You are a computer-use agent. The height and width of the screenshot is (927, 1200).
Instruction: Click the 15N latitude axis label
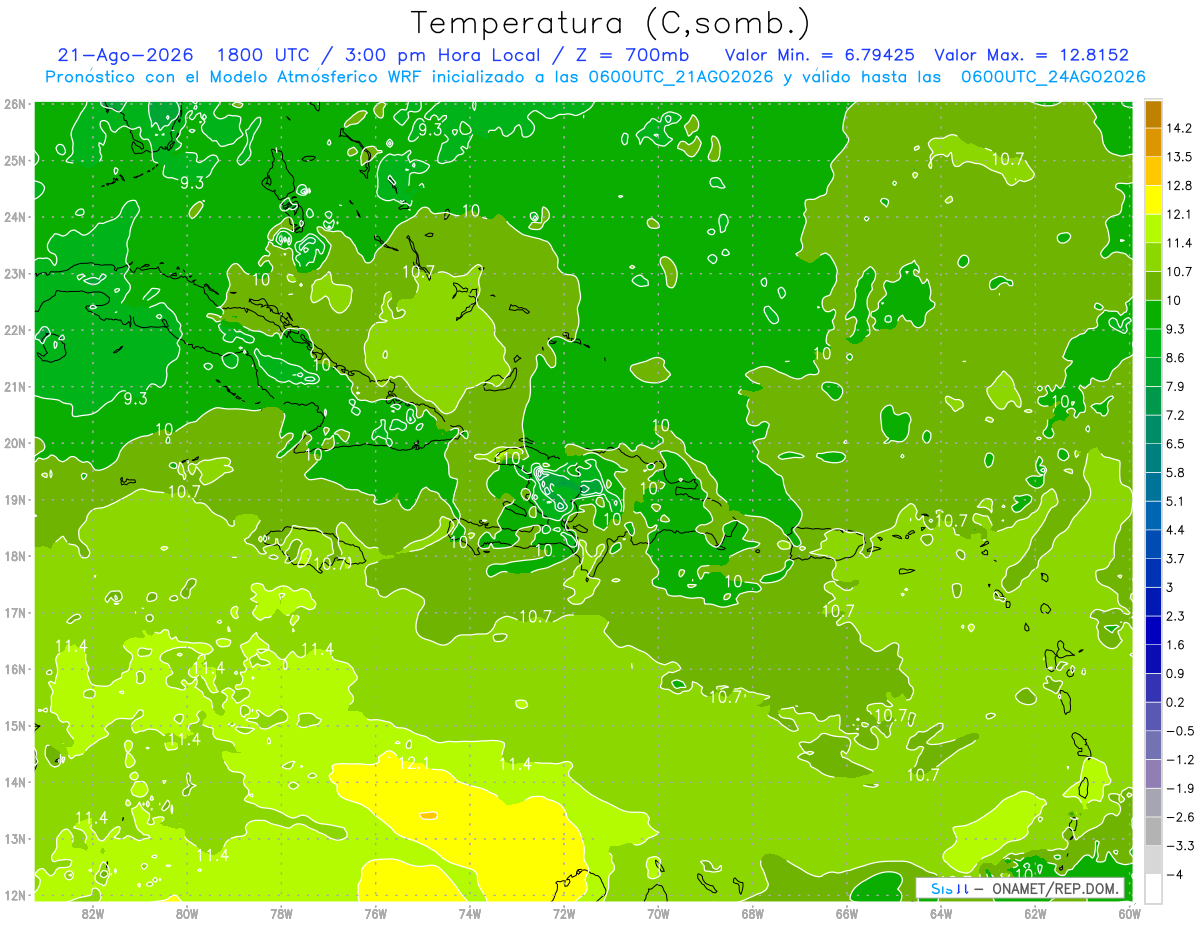pyautogui.click(x=15, y=726)
